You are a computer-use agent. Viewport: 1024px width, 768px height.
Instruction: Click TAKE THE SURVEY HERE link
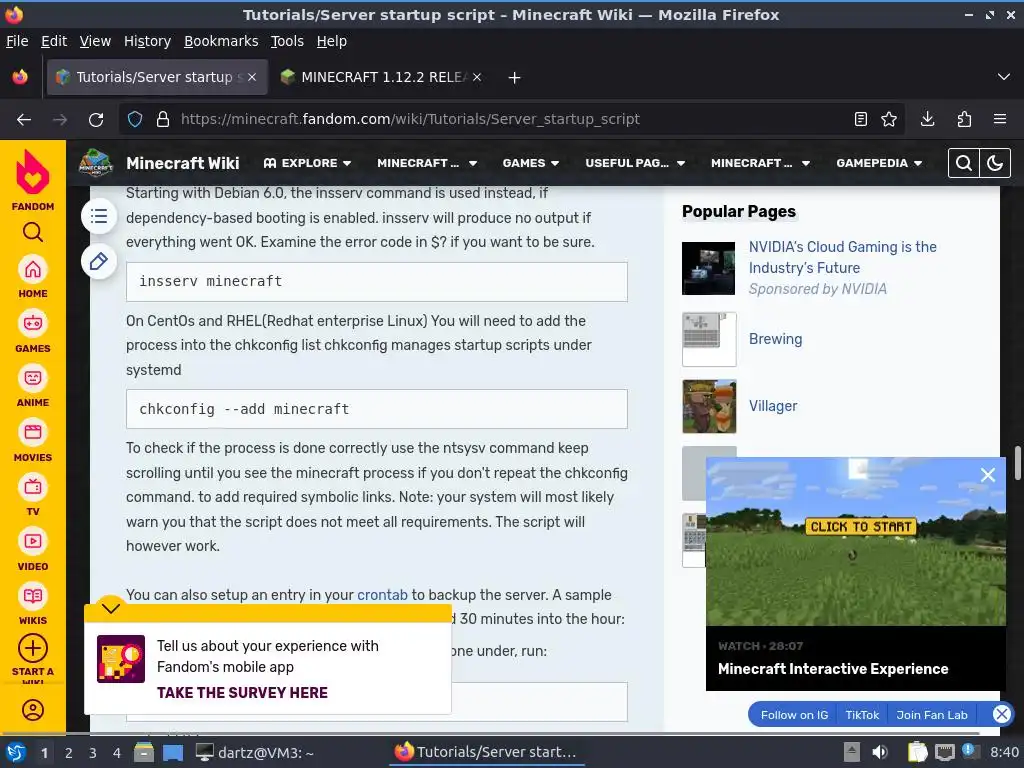point(242,693)
